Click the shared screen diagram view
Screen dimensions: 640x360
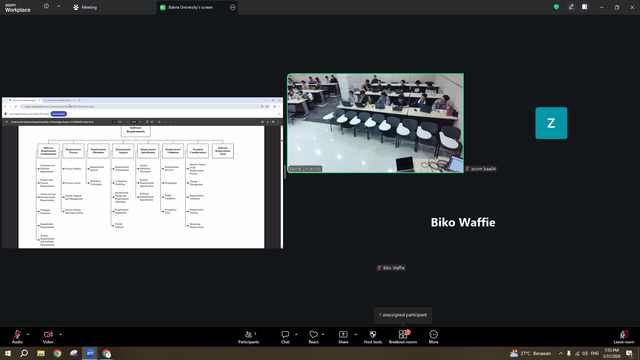pos(142,173)
